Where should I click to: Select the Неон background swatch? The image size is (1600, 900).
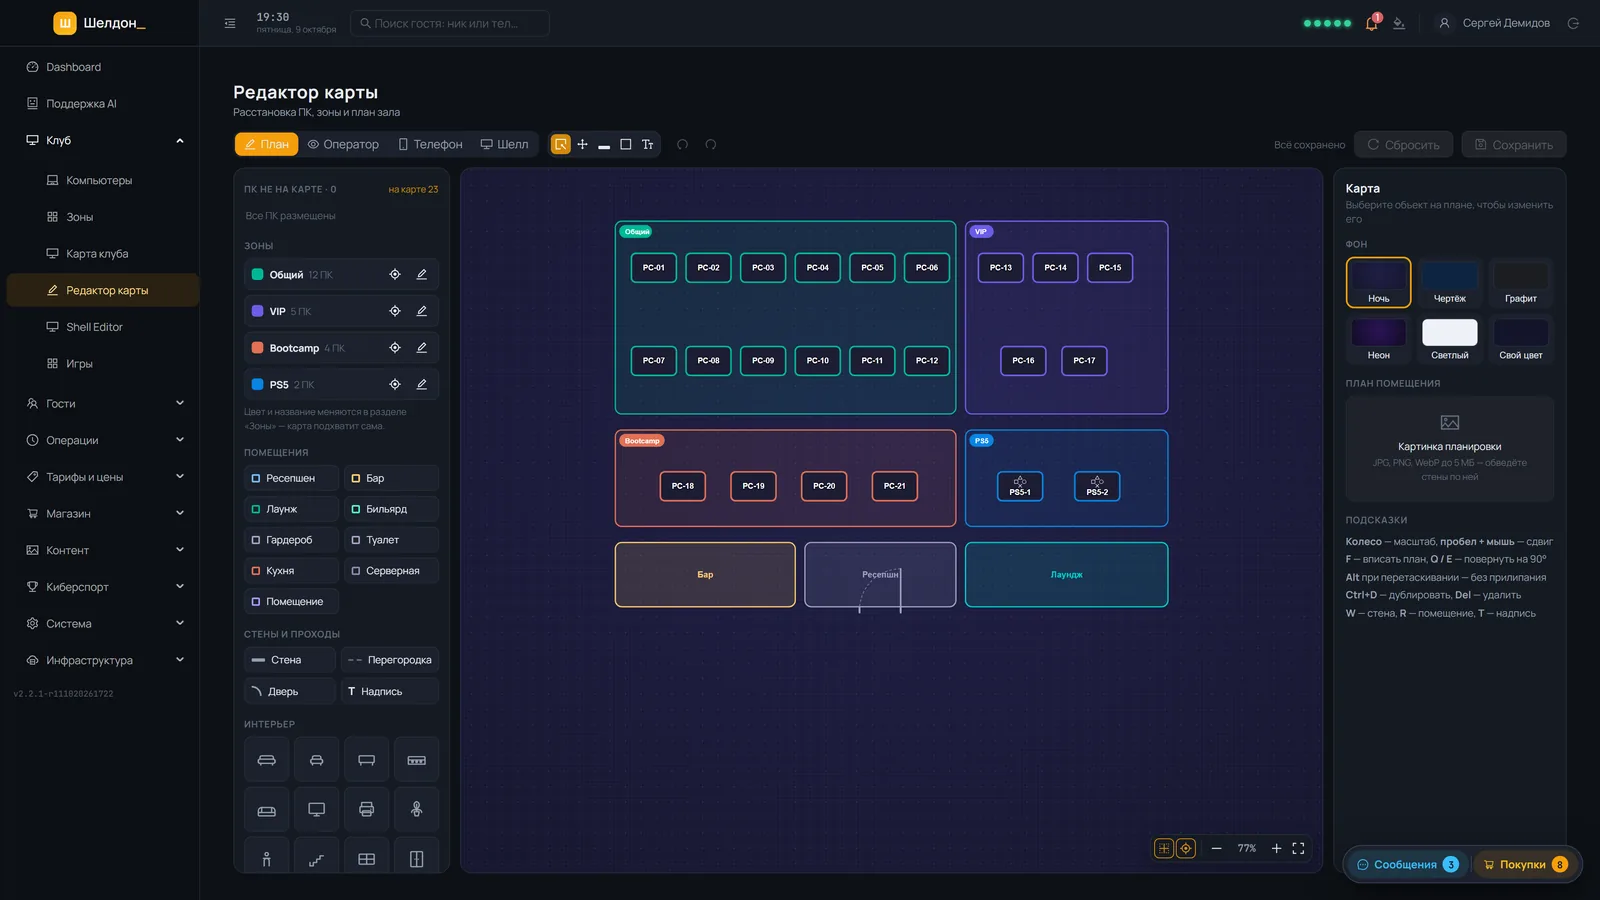coord(1379,340)
